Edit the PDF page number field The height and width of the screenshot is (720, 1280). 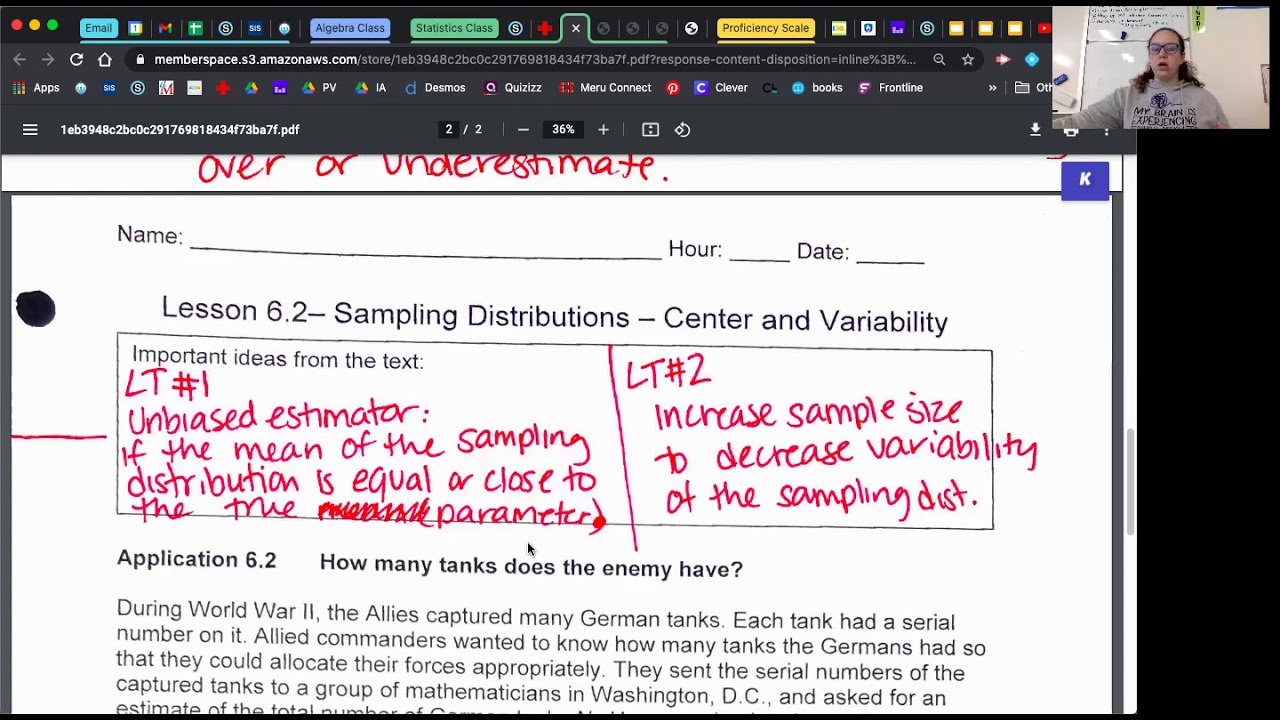[x=449, y=129]
